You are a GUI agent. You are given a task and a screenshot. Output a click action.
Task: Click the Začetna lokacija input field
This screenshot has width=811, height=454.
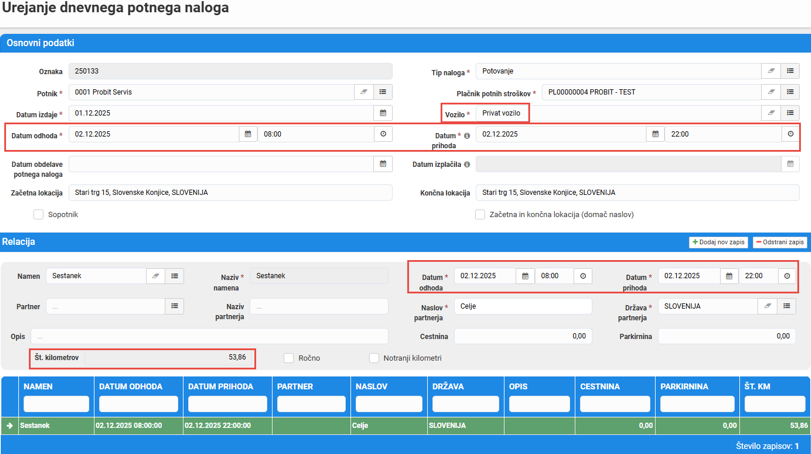[x=230, y=192]
